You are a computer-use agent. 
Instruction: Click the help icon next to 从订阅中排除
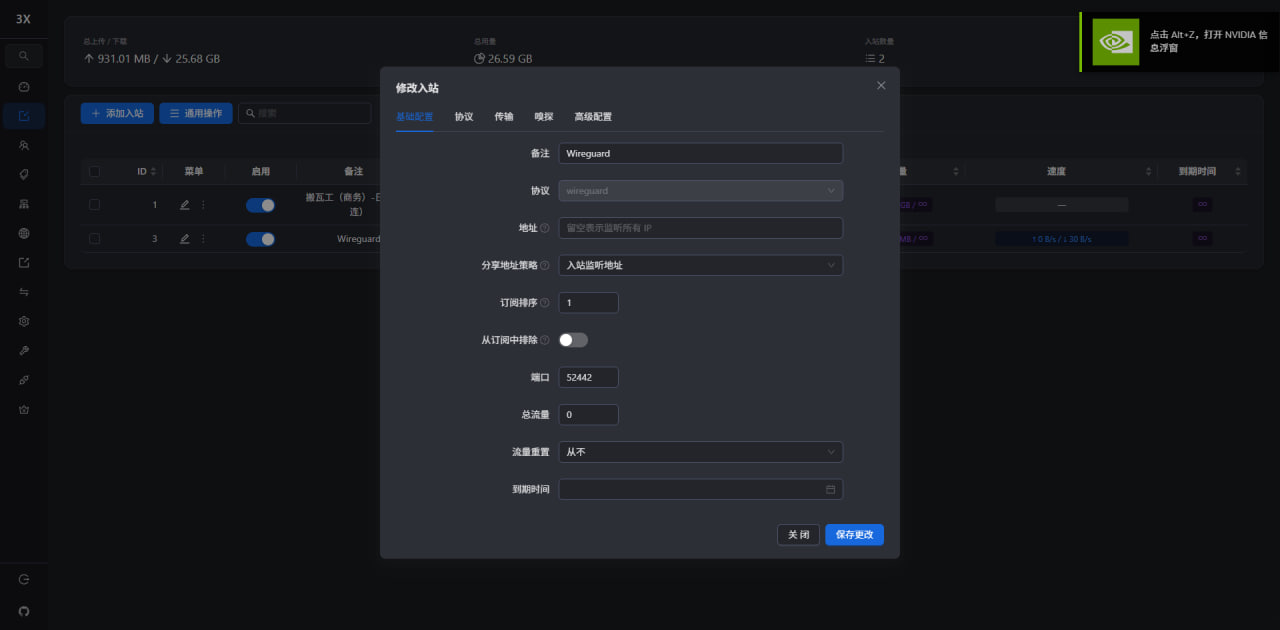click(x=545, y=340)
